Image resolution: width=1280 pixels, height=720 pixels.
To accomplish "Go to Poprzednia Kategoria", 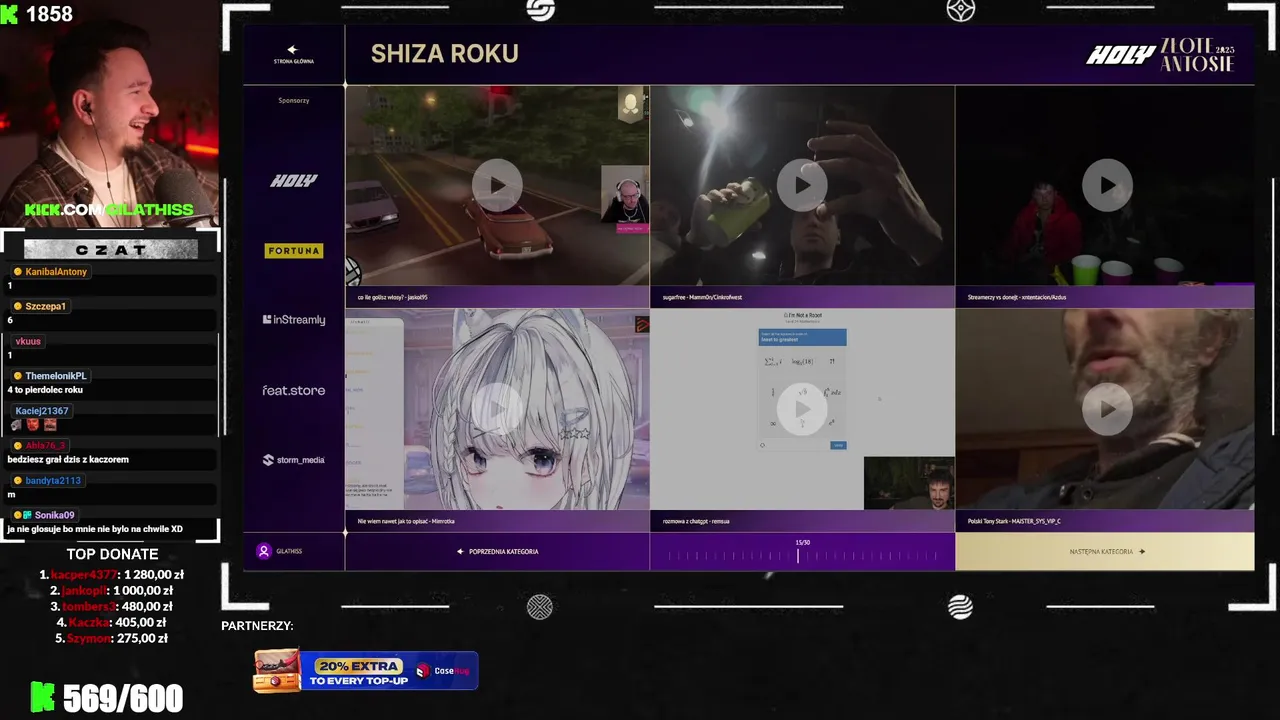I will [x=498, y=551].
